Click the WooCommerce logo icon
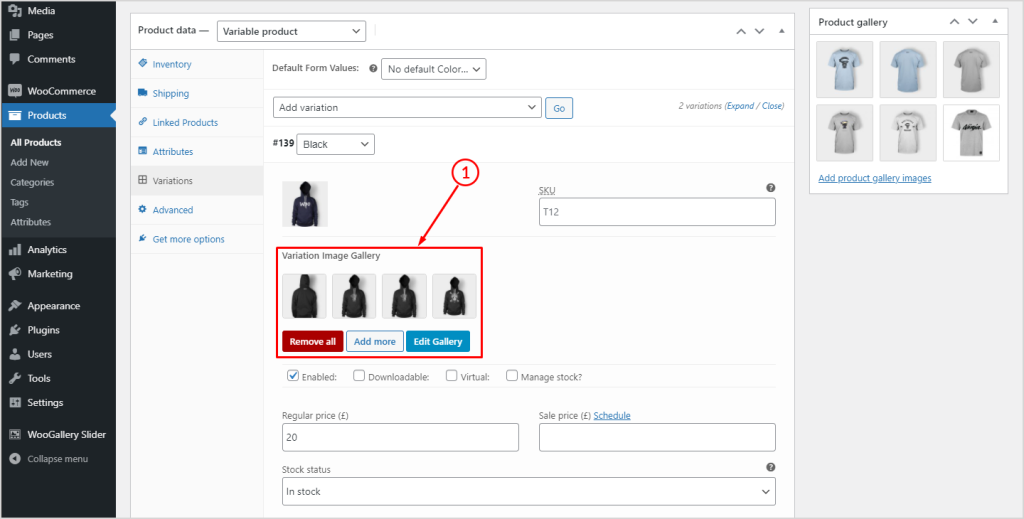Screen dimensions: 1024x519 pos(15,91)
